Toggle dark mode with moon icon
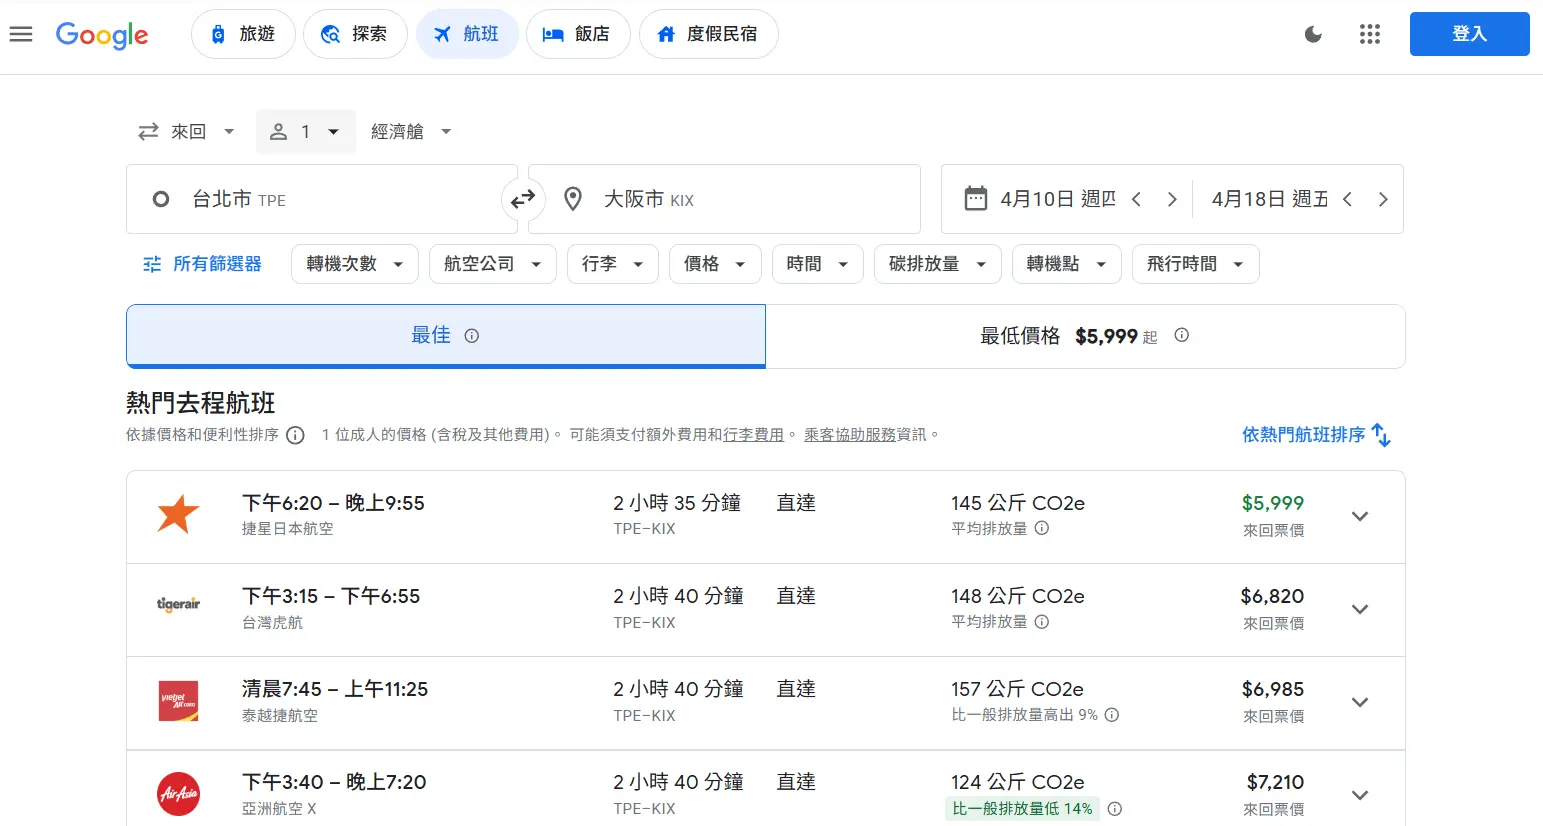The height and width of the screenshot is (826, 1543). coord(1313,34)
